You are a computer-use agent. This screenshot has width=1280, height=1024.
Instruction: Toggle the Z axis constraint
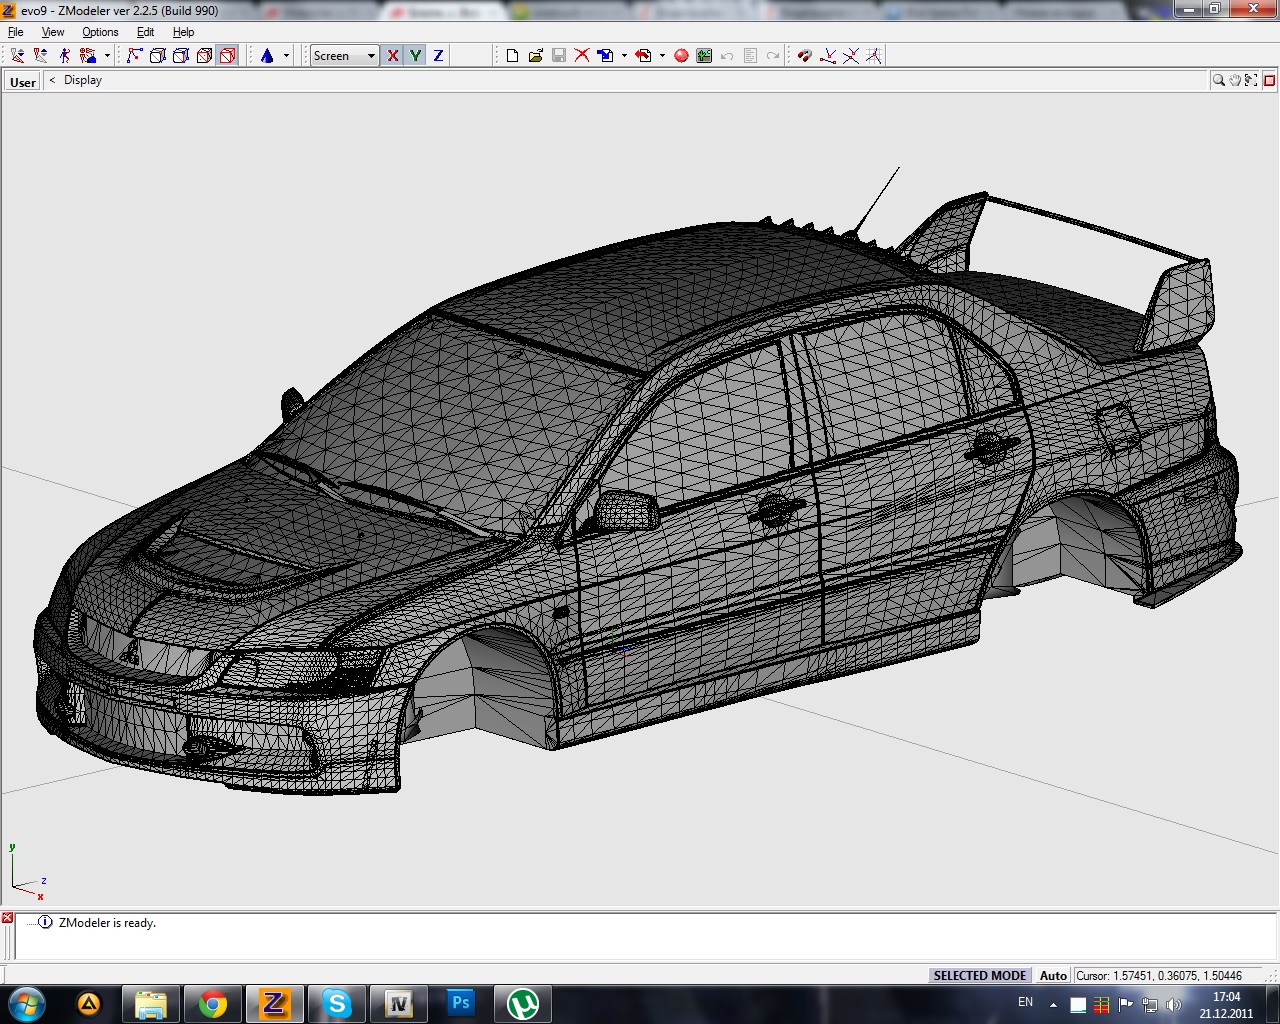[x=438, y=56]
